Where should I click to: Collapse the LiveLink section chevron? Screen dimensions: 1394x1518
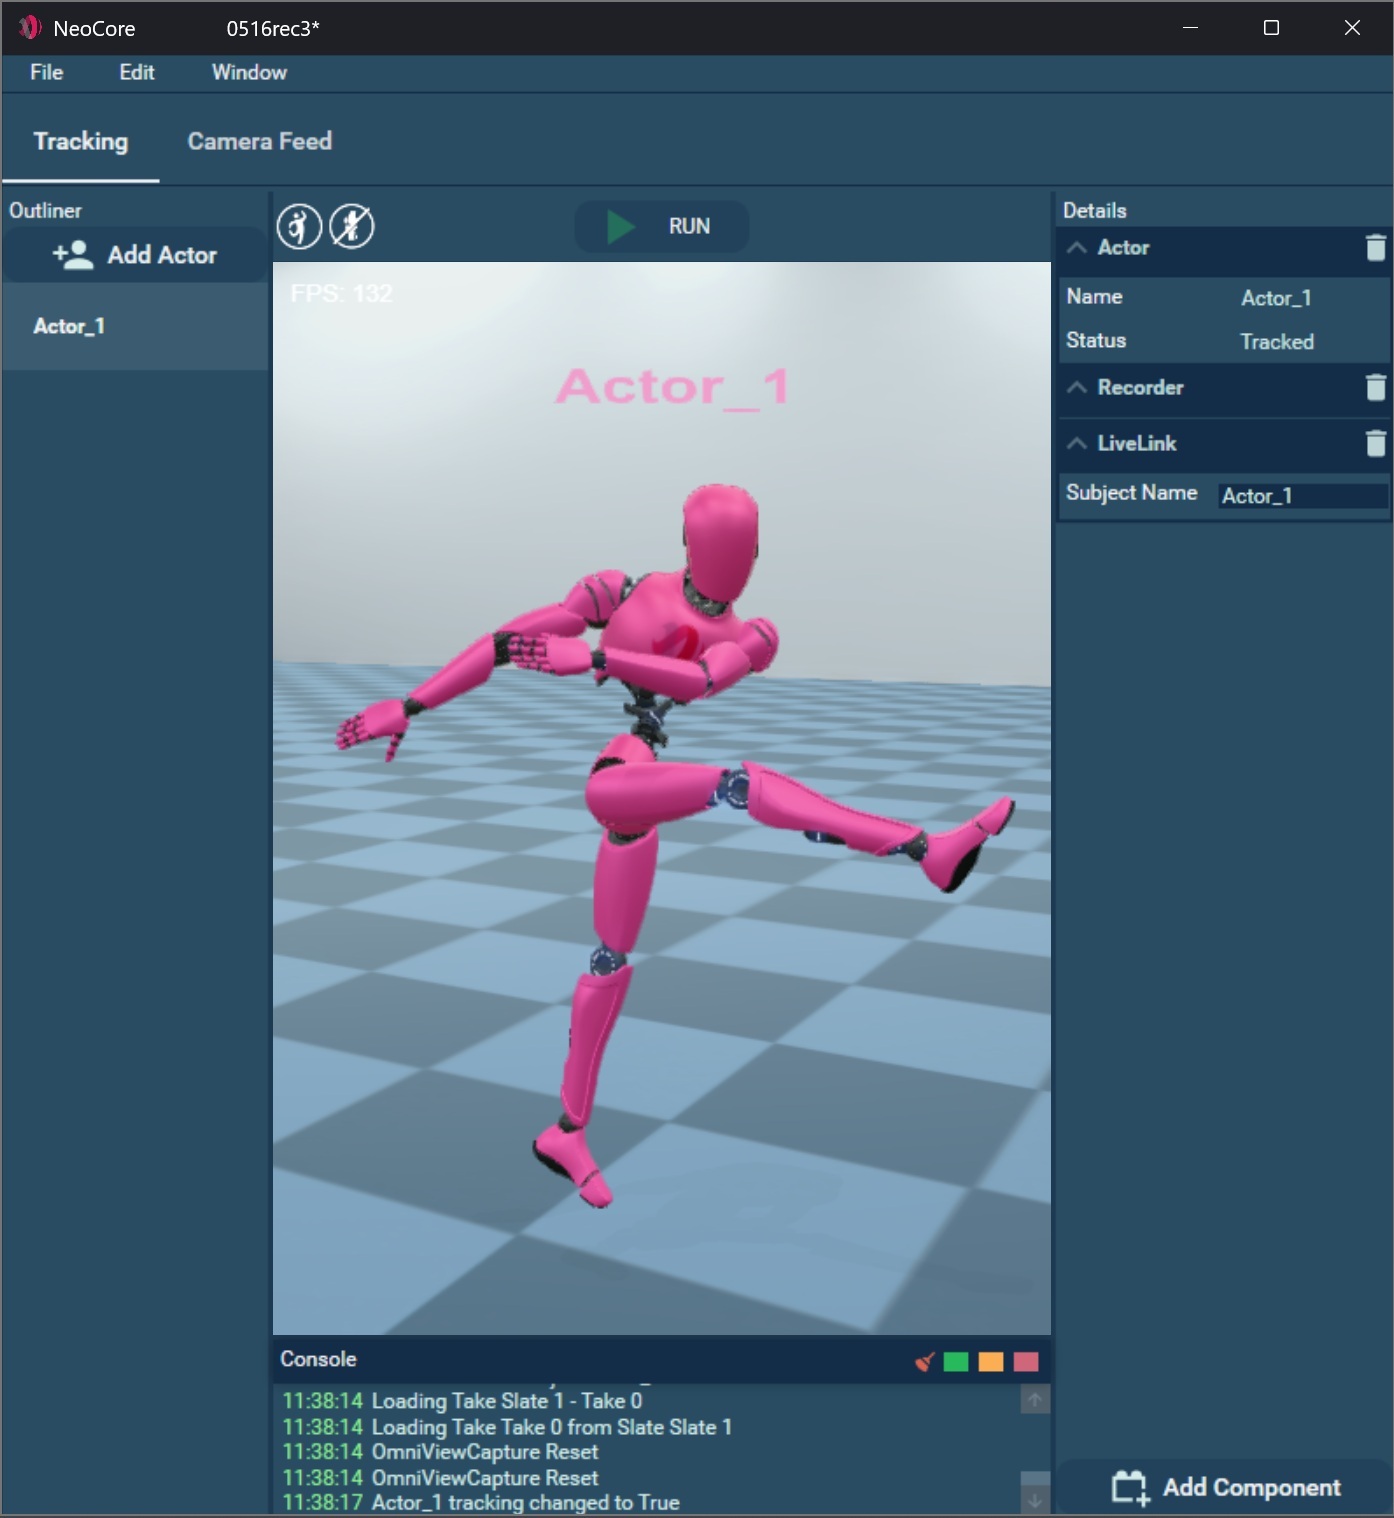1077,443
